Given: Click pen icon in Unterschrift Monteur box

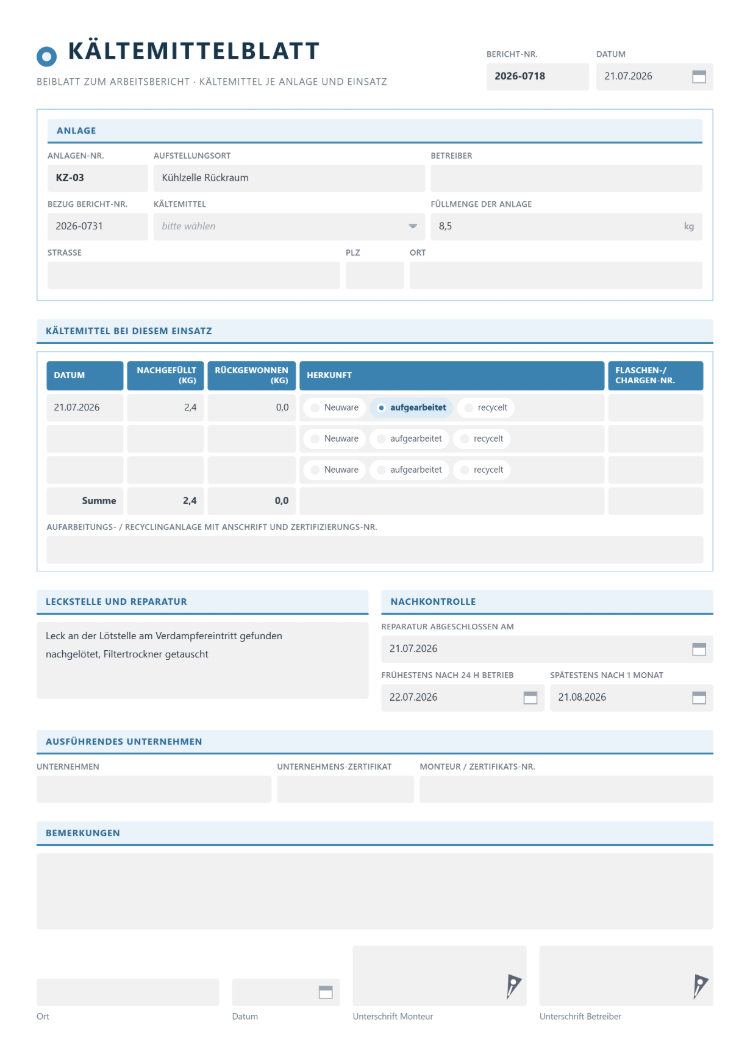Looking at the screenshot, I should point(513,986).
